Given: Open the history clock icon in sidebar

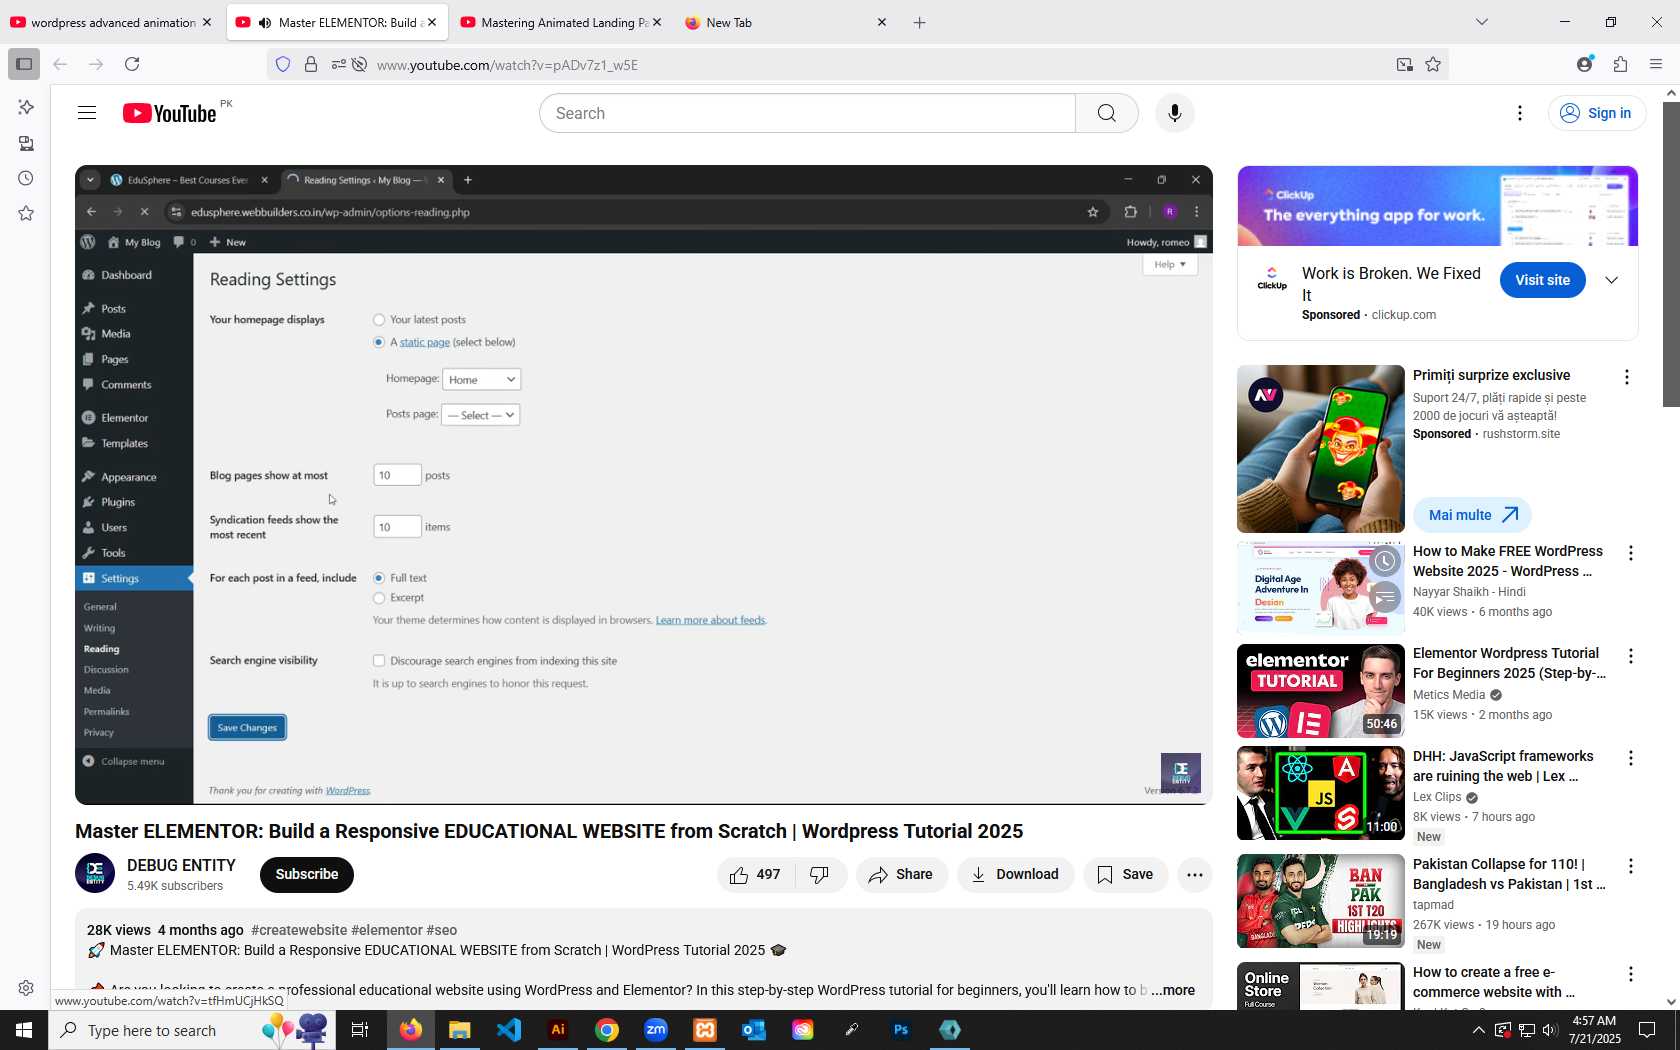Looking at the screenshot, I should pyautogui.click(x=26, y=178).
